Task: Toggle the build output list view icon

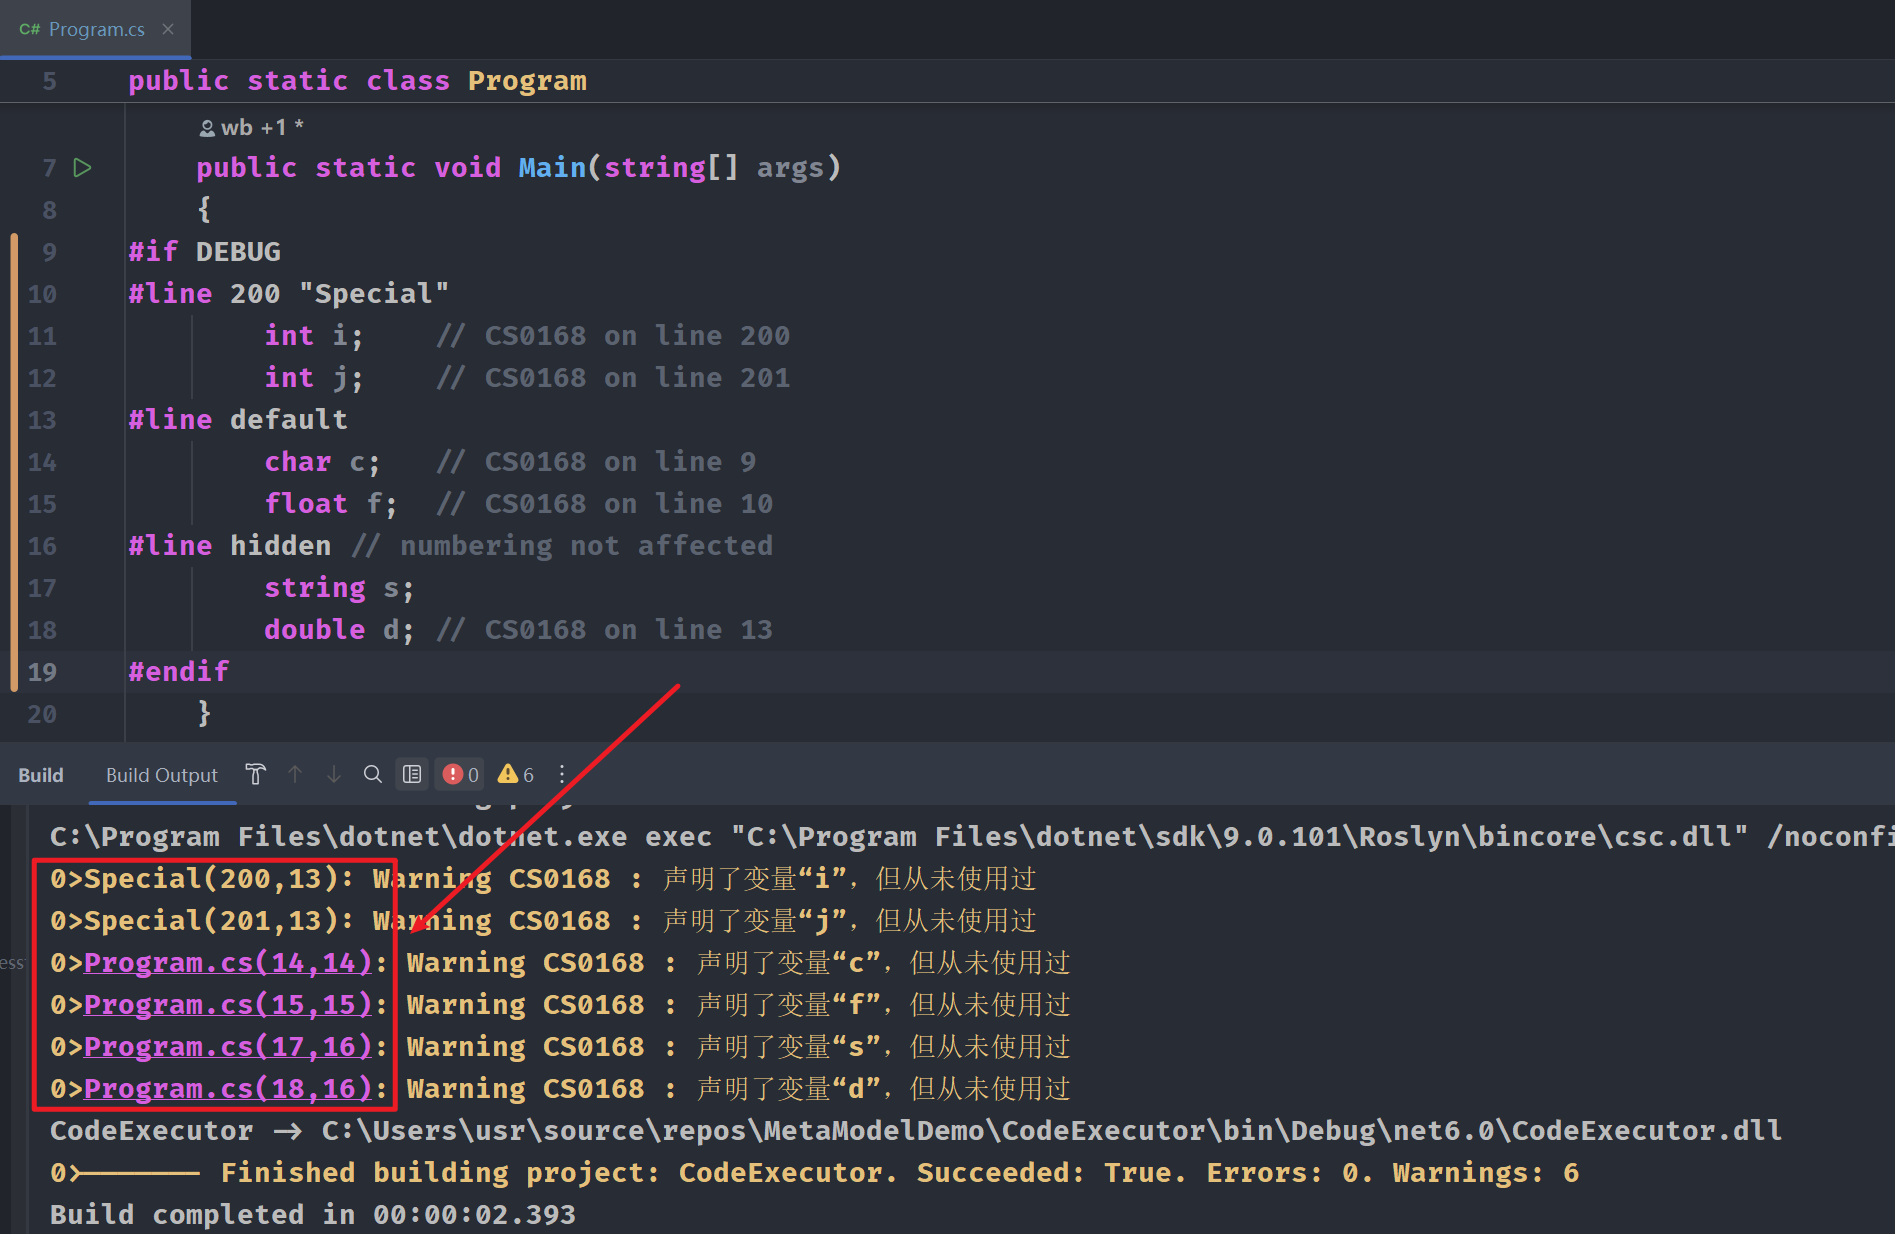Action: pyautogui.click(x=412, y=775)
